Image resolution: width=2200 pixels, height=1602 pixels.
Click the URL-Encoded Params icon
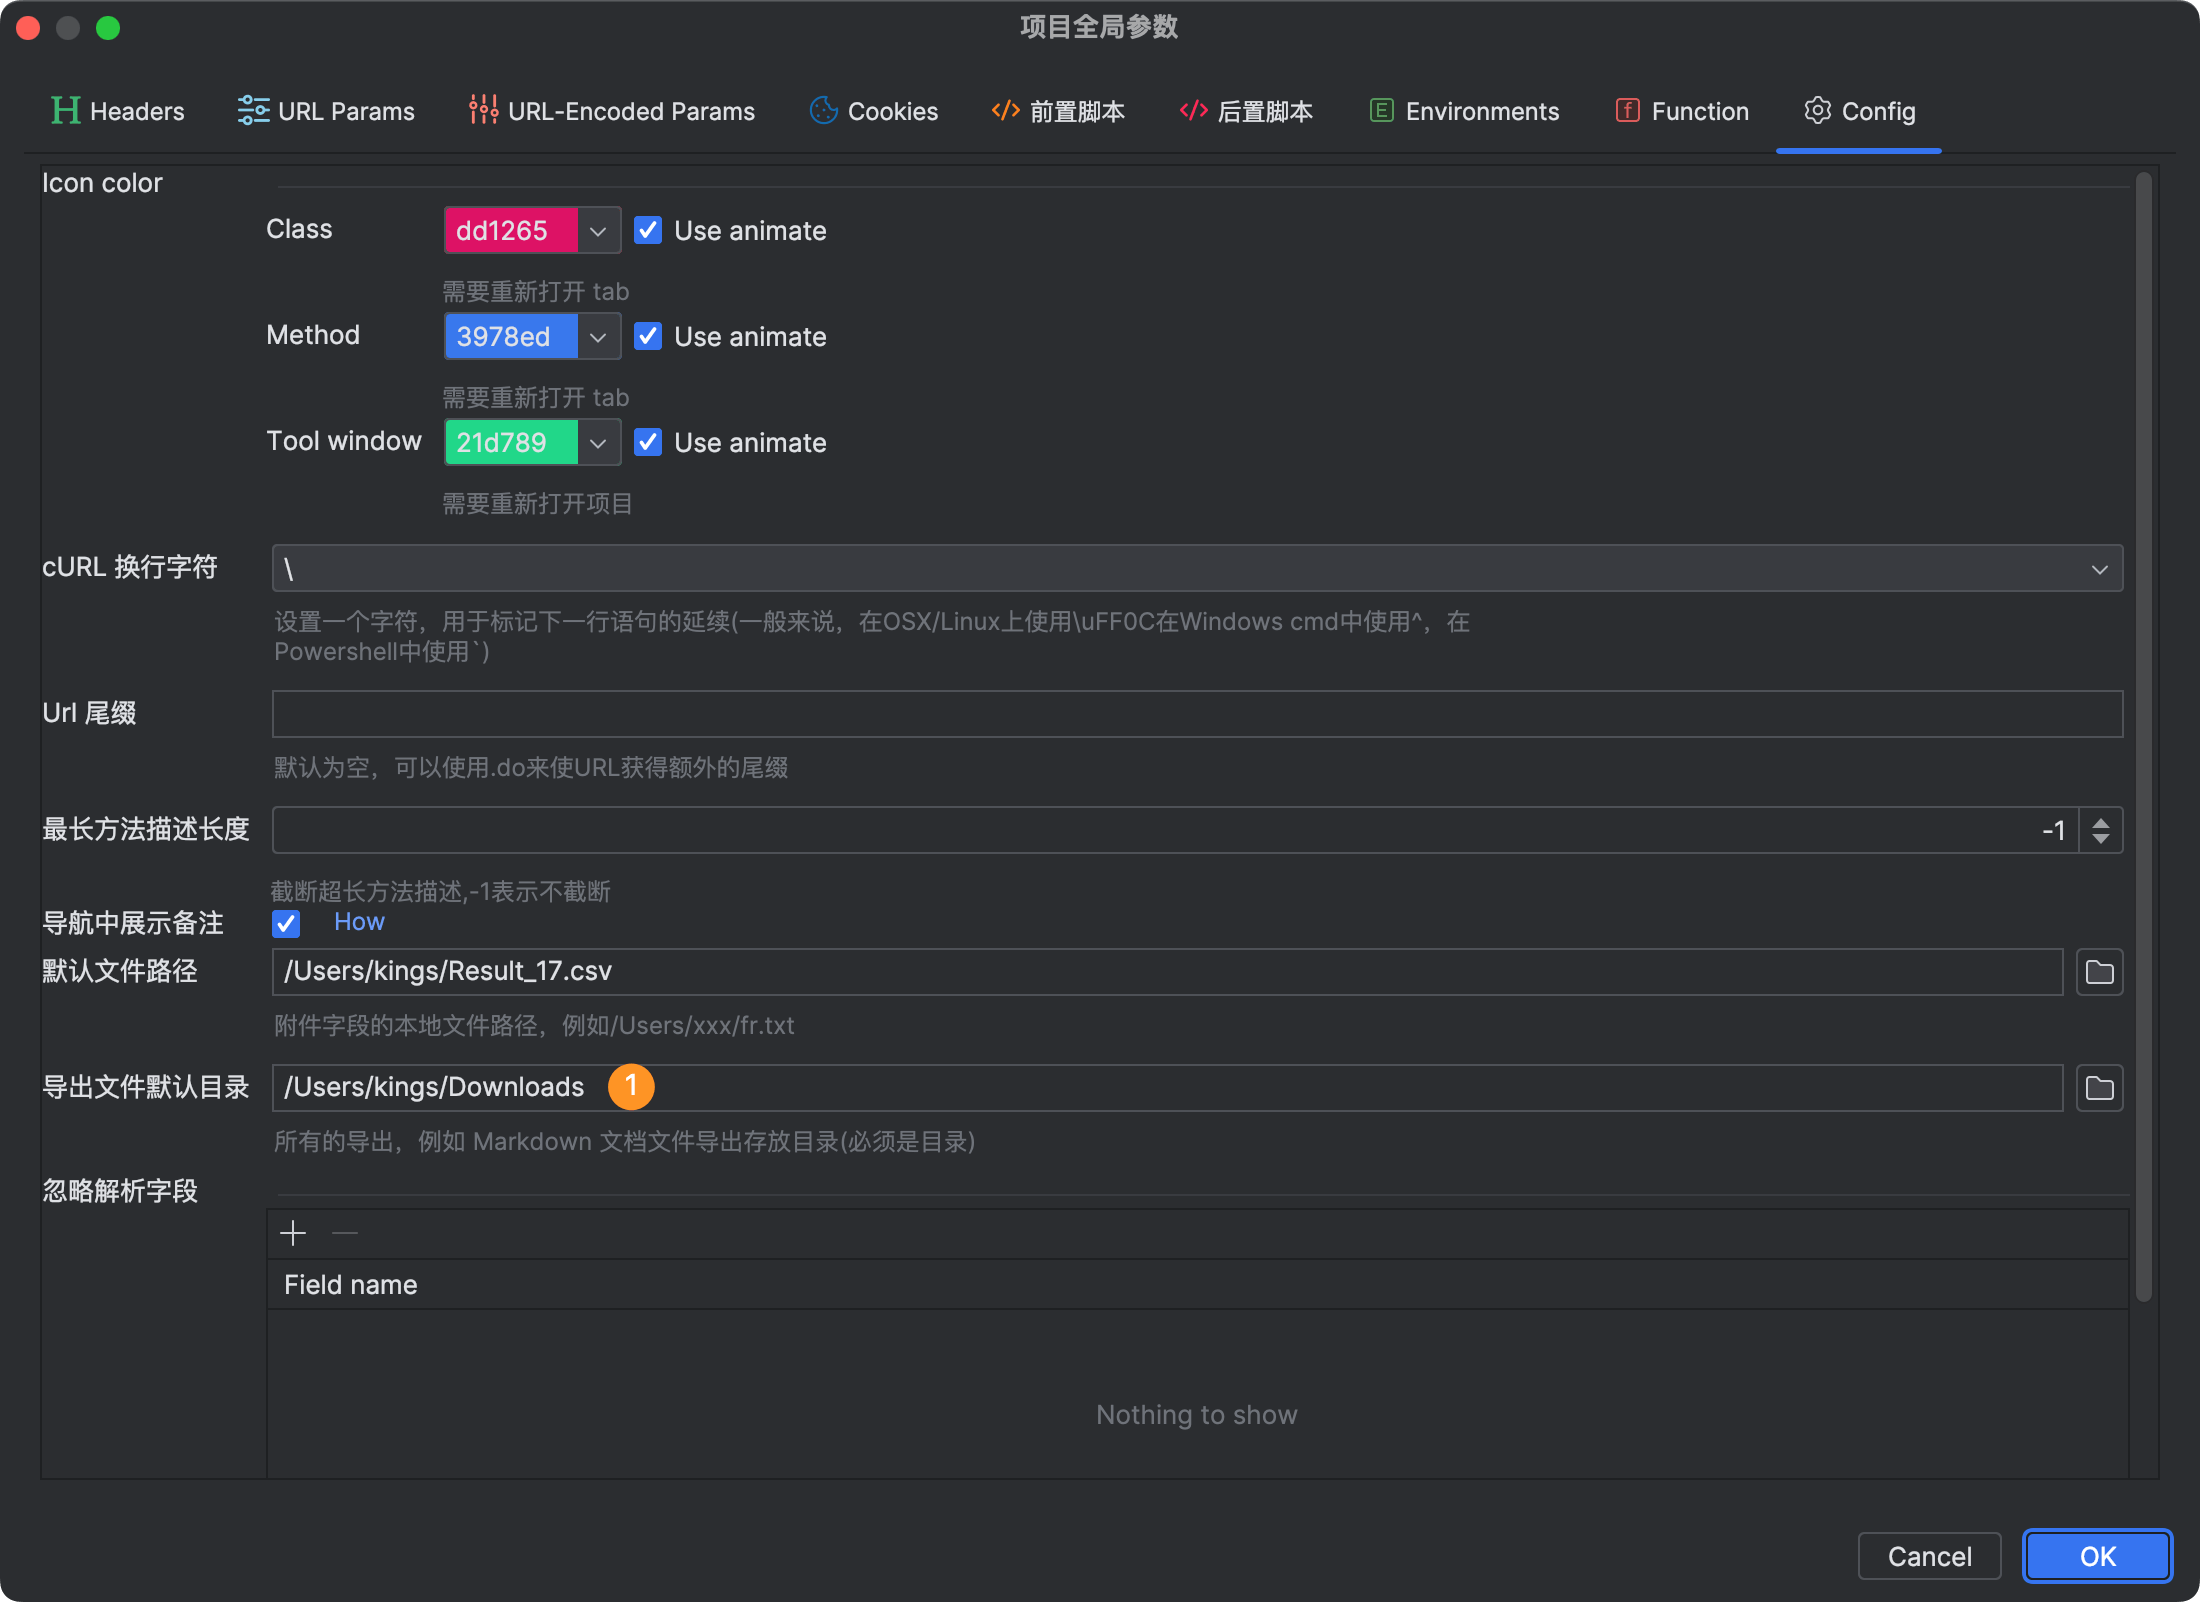482,109
